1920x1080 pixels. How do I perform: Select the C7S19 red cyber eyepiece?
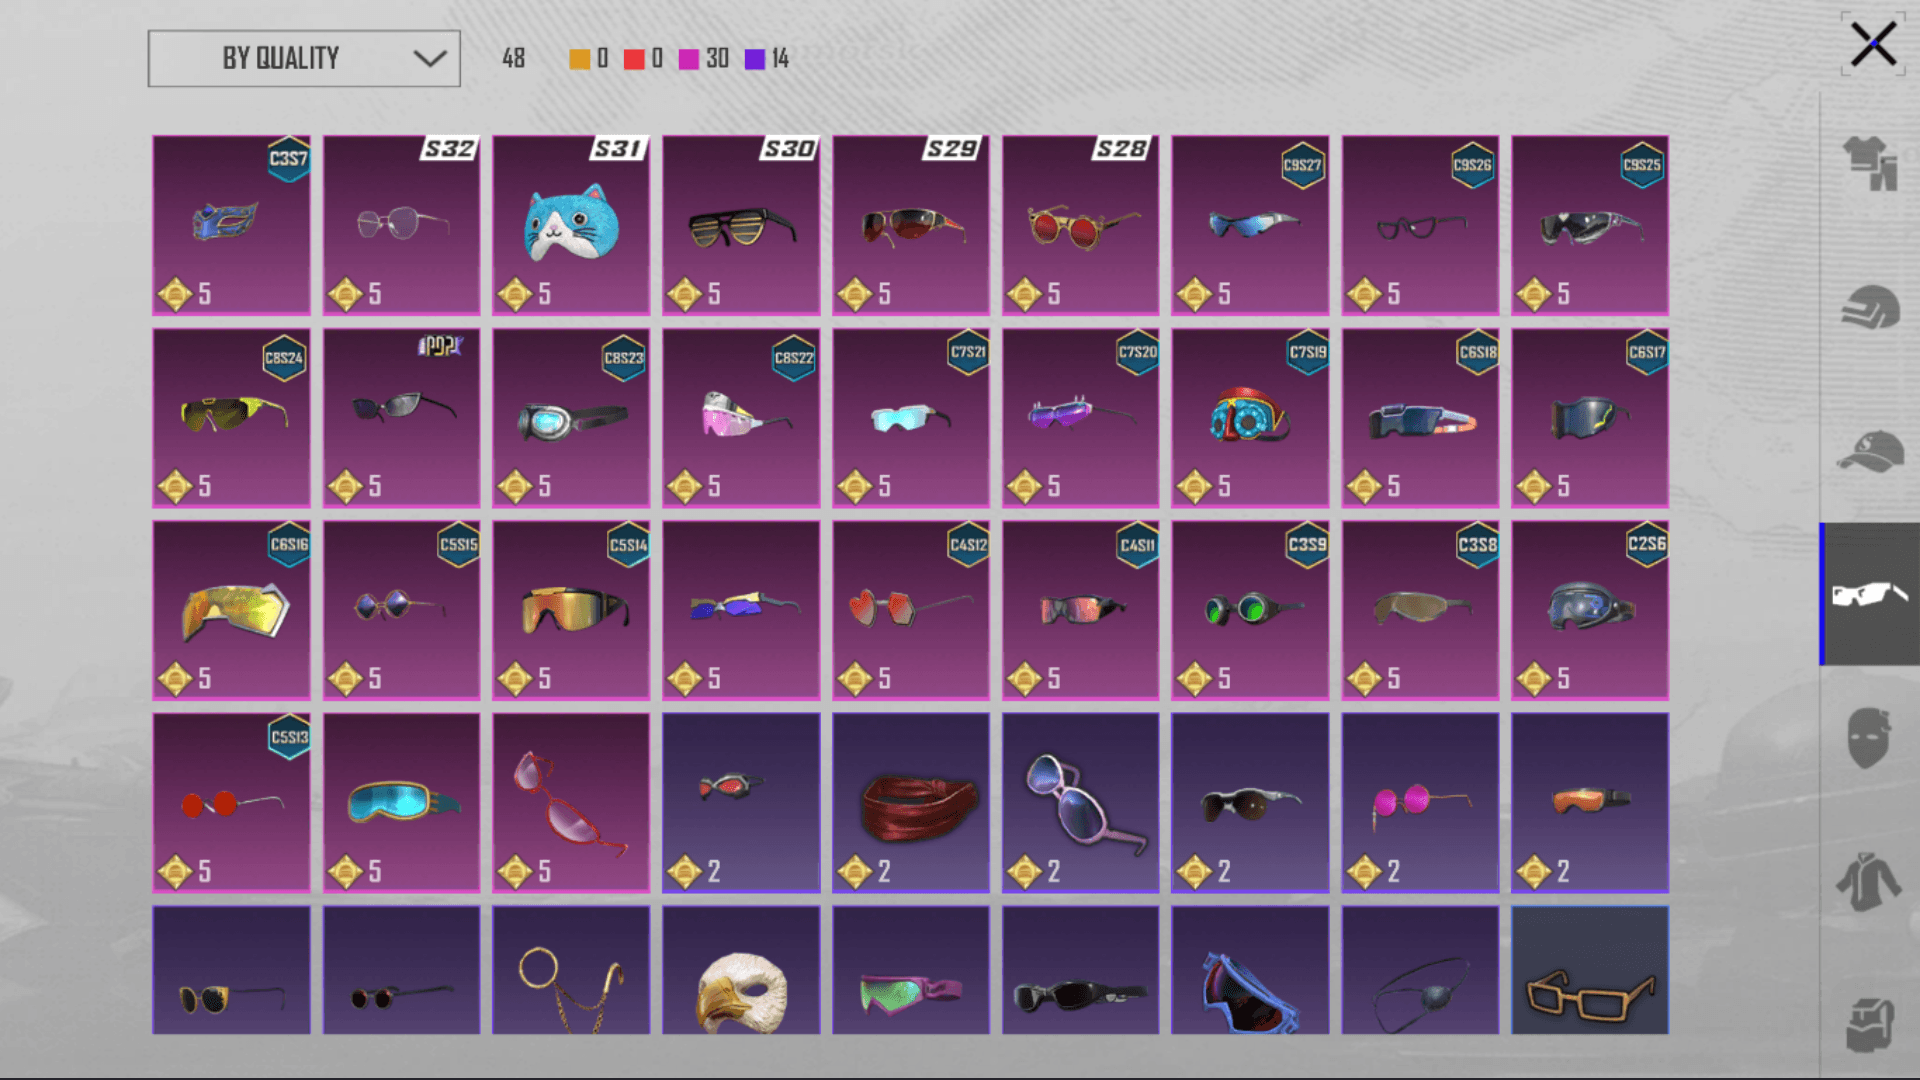[x=1250, y=418]
